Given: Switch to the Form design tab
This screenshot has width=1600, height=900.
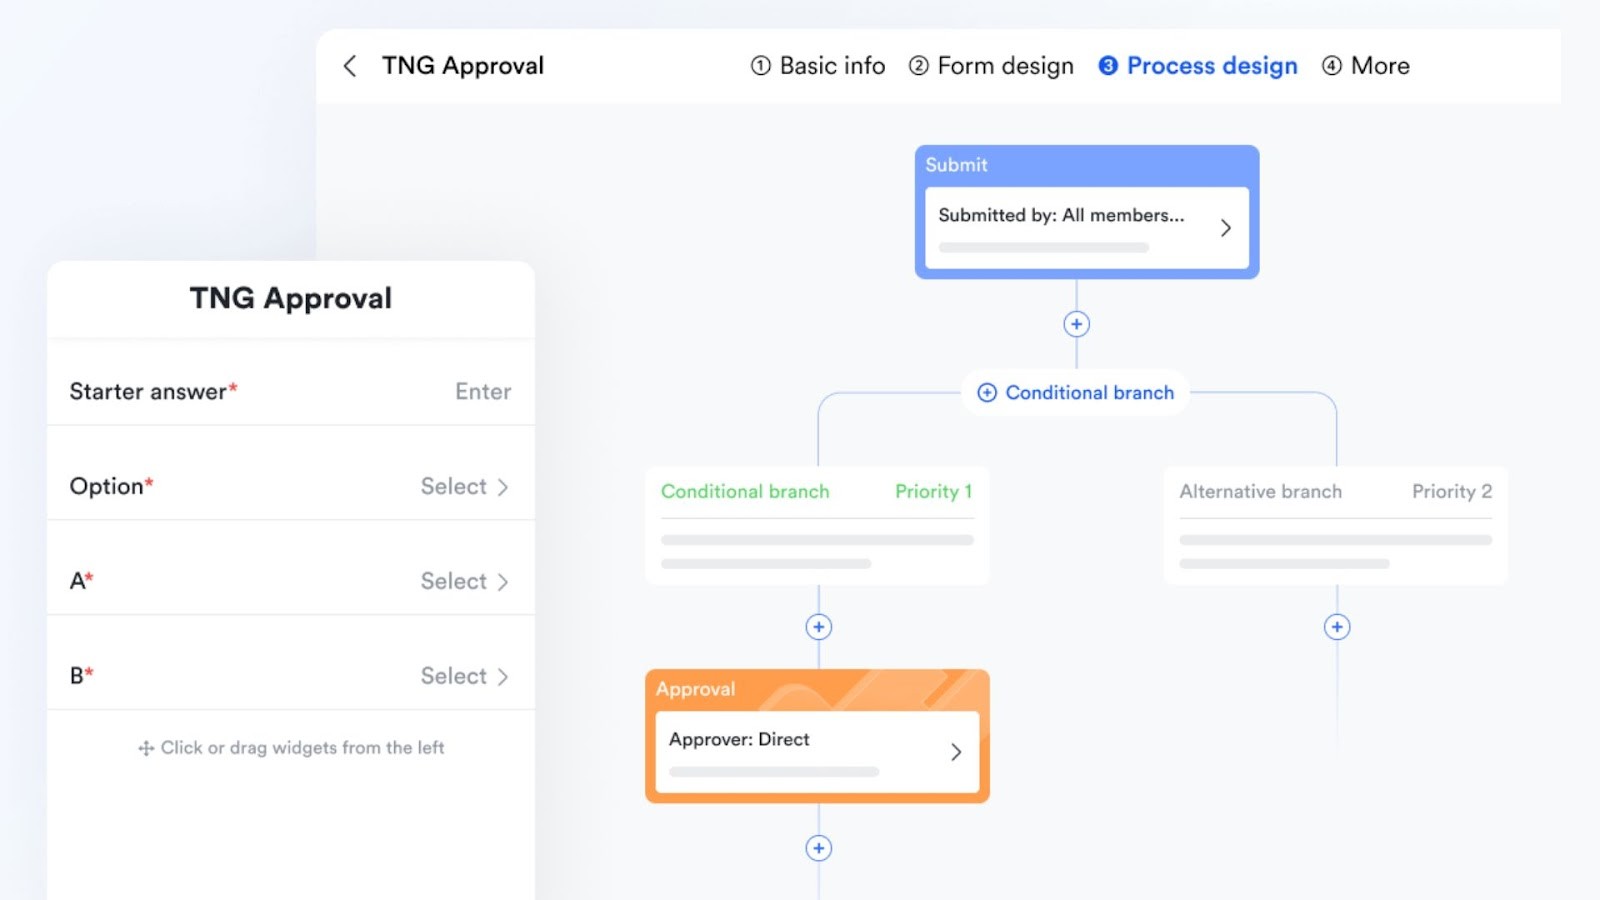Looking at the screenshot, I should point(990,65).
